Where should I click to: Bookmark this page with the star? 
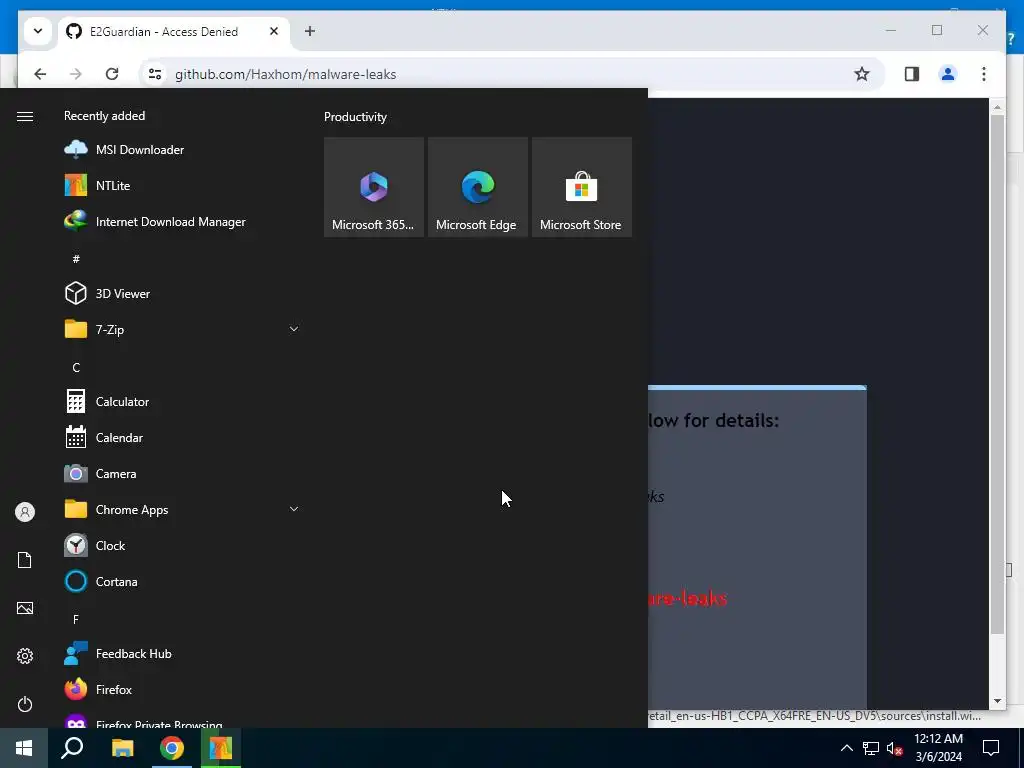click(x=862, y=74)
